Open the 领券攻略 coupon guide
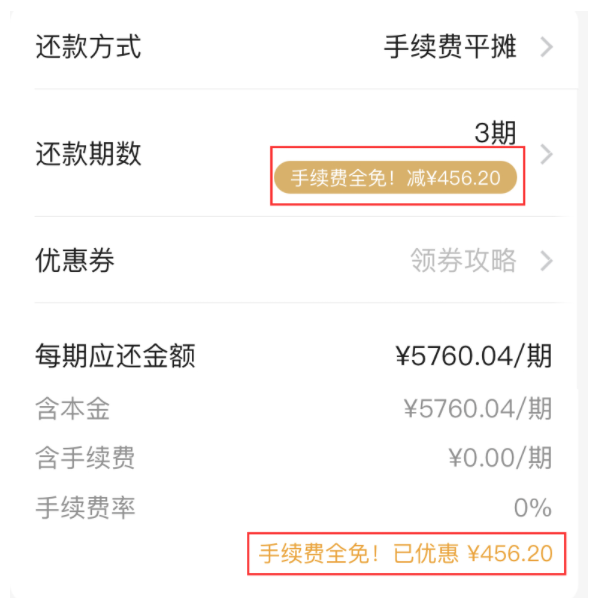Screen dimensions: 598x598 click(x=463, y=260)
